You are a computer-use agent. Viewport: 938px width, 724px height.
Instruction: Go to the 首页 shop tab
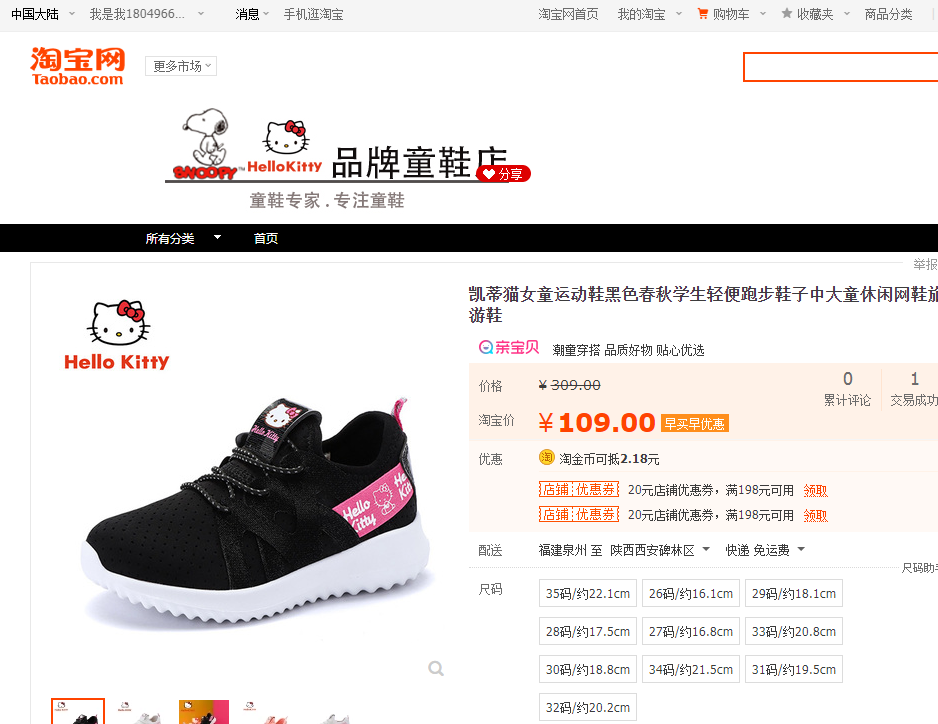click(x=266, y=238)
